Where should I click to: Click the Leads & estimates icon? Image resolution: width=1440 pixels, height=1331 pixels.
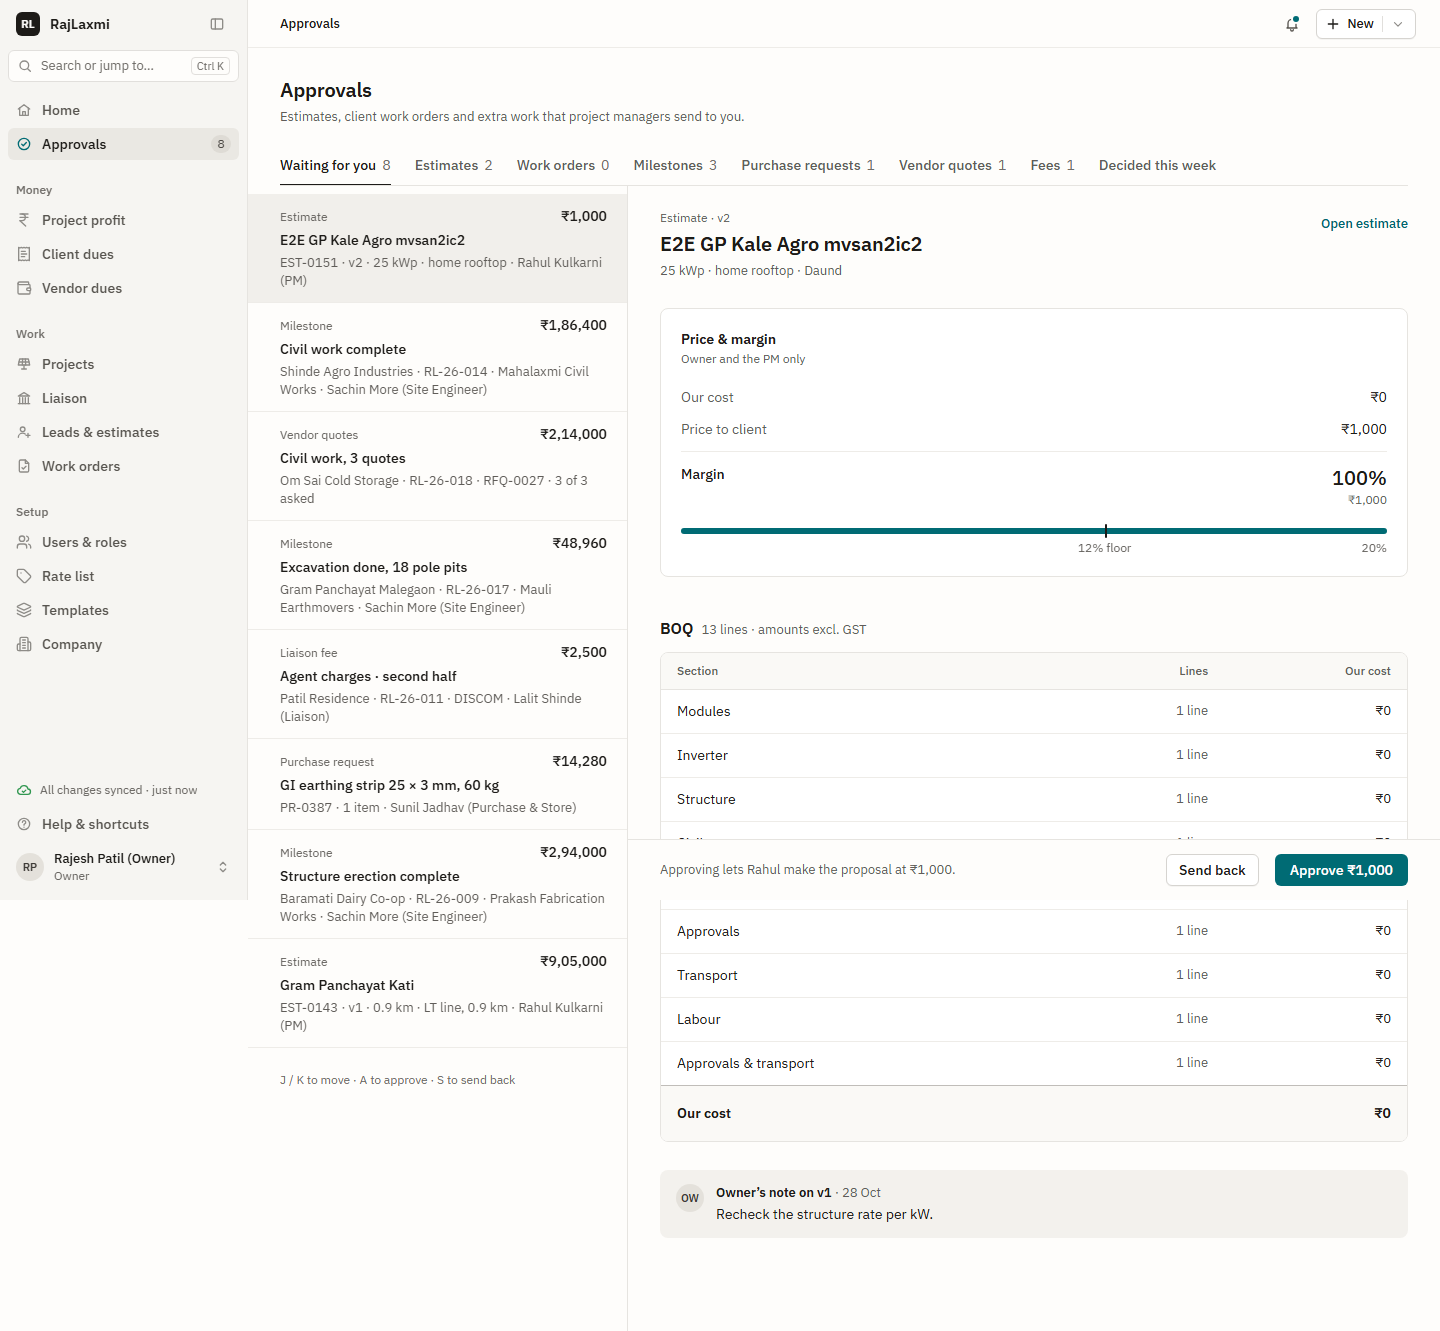coord(24,432)
